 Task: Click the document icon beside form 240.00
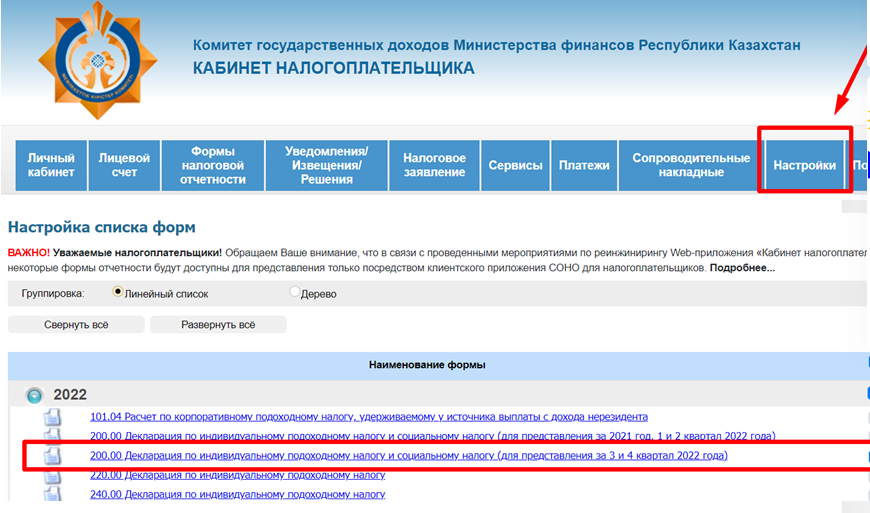coord(52,494)
